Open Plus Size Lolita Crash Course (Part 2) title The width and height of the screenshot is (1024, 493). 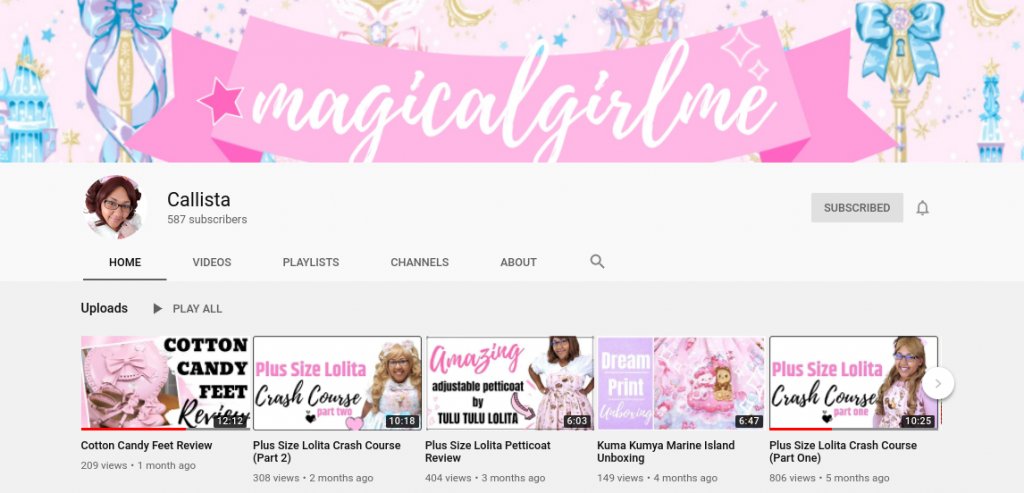tap(327, 452)
